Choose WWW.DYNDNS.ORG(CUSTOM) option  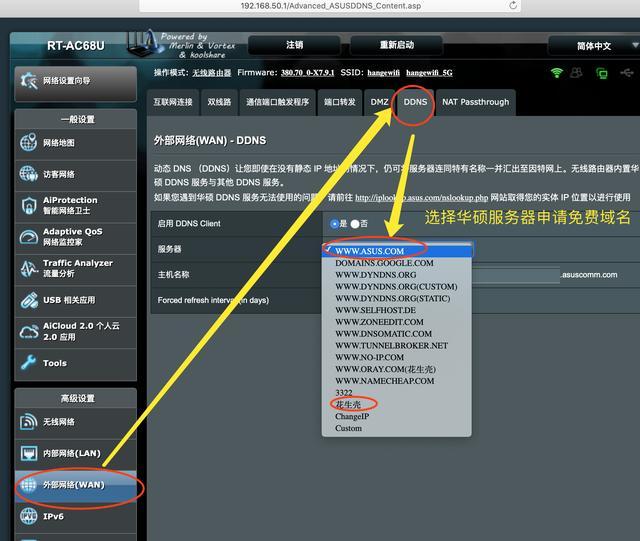397,287
